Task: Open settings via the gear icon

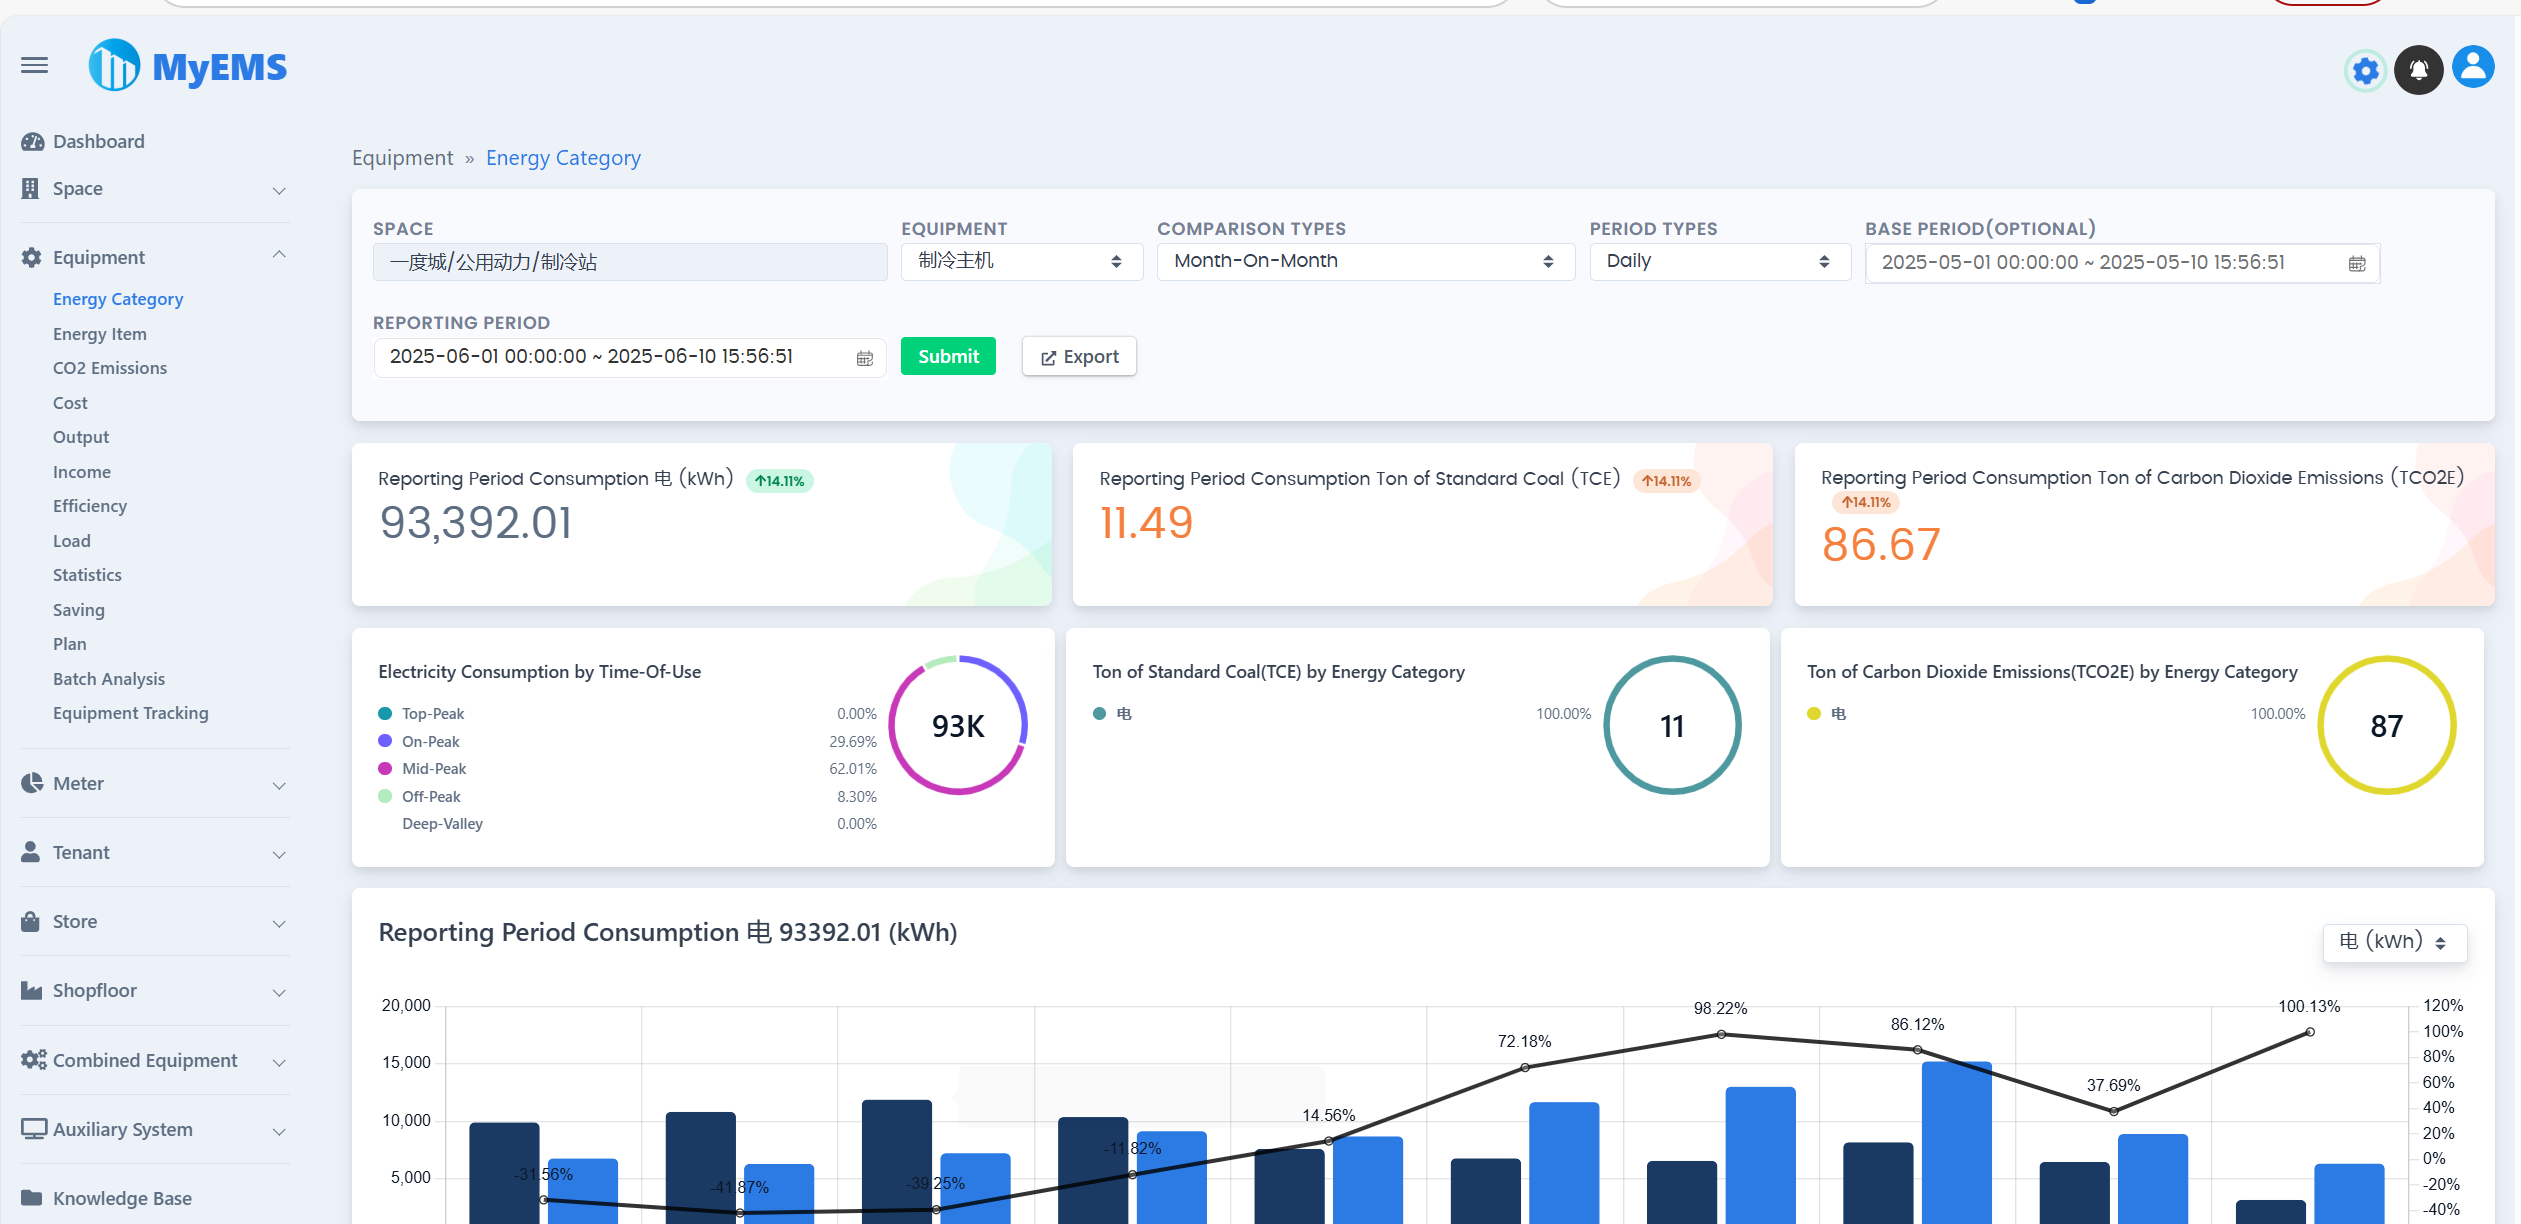Action: pyautogui.click(x=2365, y=71)
